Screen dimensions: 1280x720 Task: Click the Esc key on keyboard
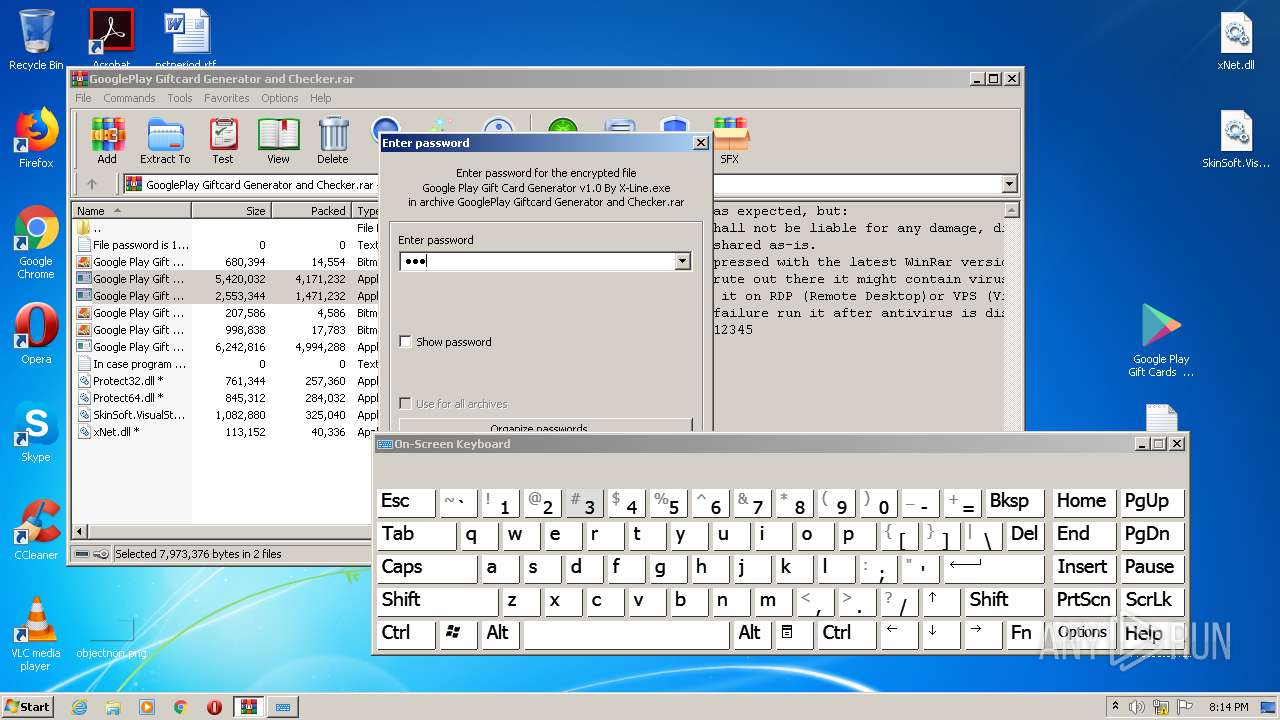[406, 502]
